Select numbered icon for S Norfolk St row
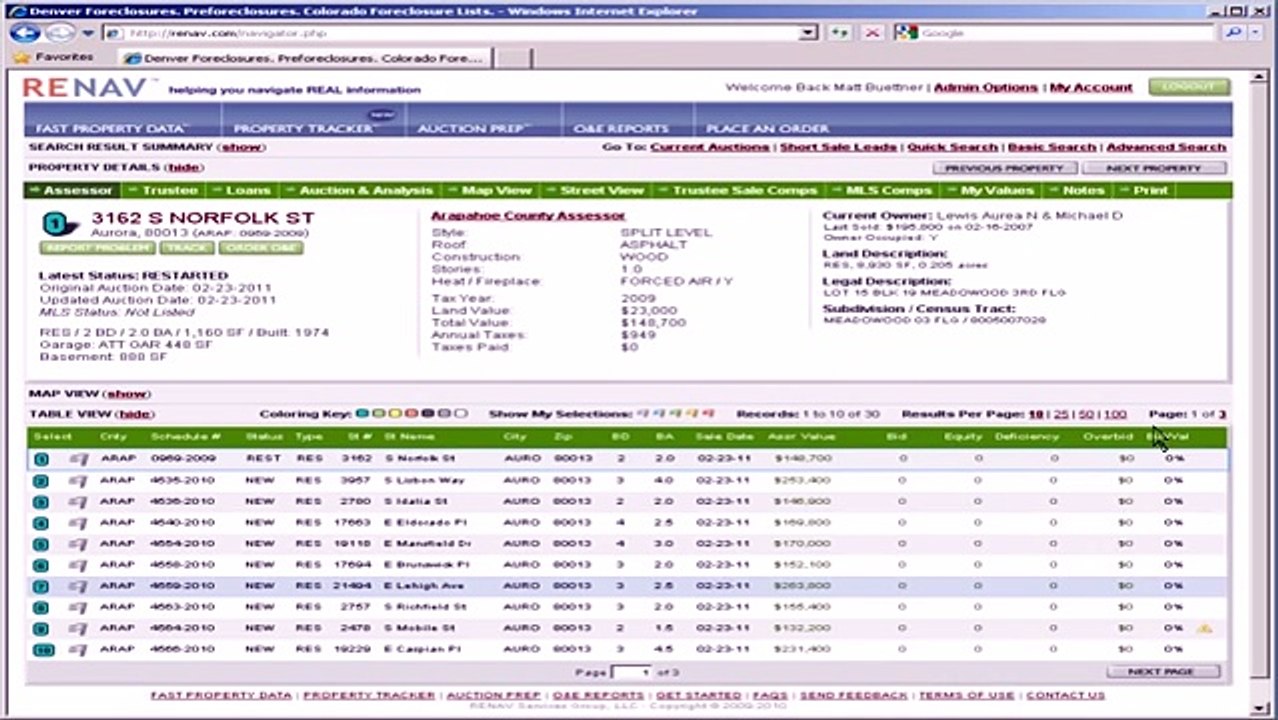 pyautogui.click(x=41, y=459)
